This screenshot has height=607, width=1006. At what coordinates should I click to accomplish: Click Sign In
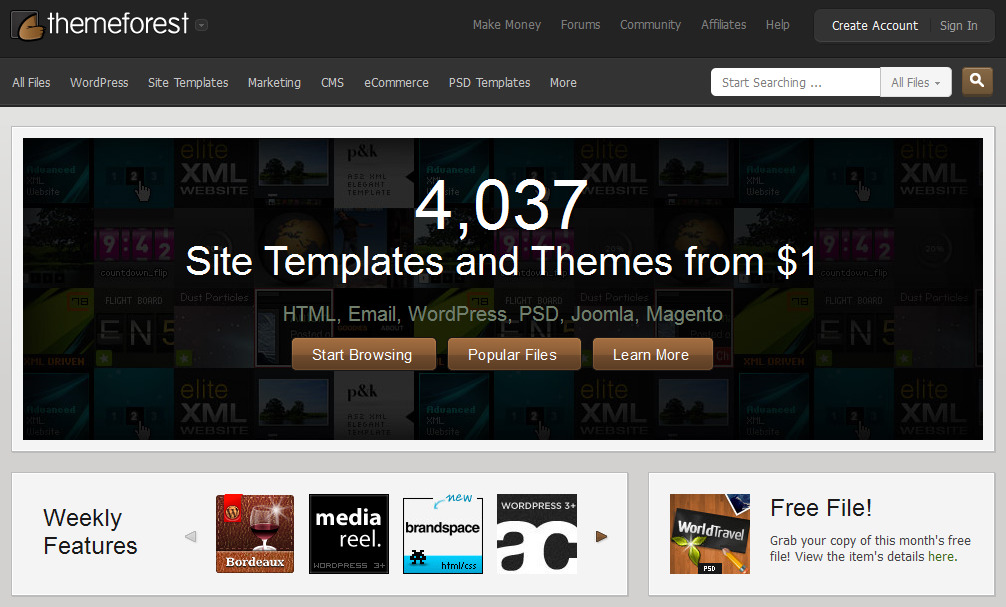959,26
